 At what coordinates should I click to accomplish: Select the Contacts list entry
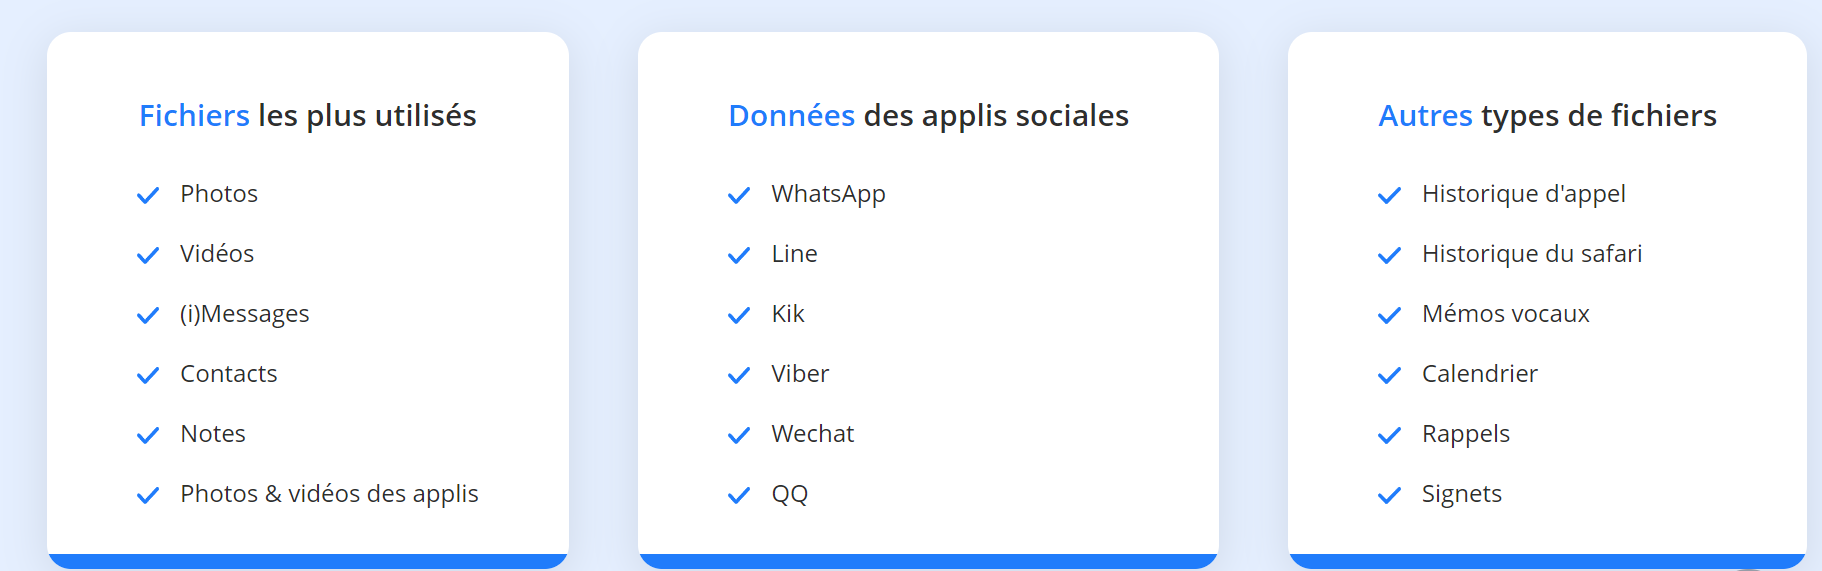pyautogui.click(x=228, y=374)
